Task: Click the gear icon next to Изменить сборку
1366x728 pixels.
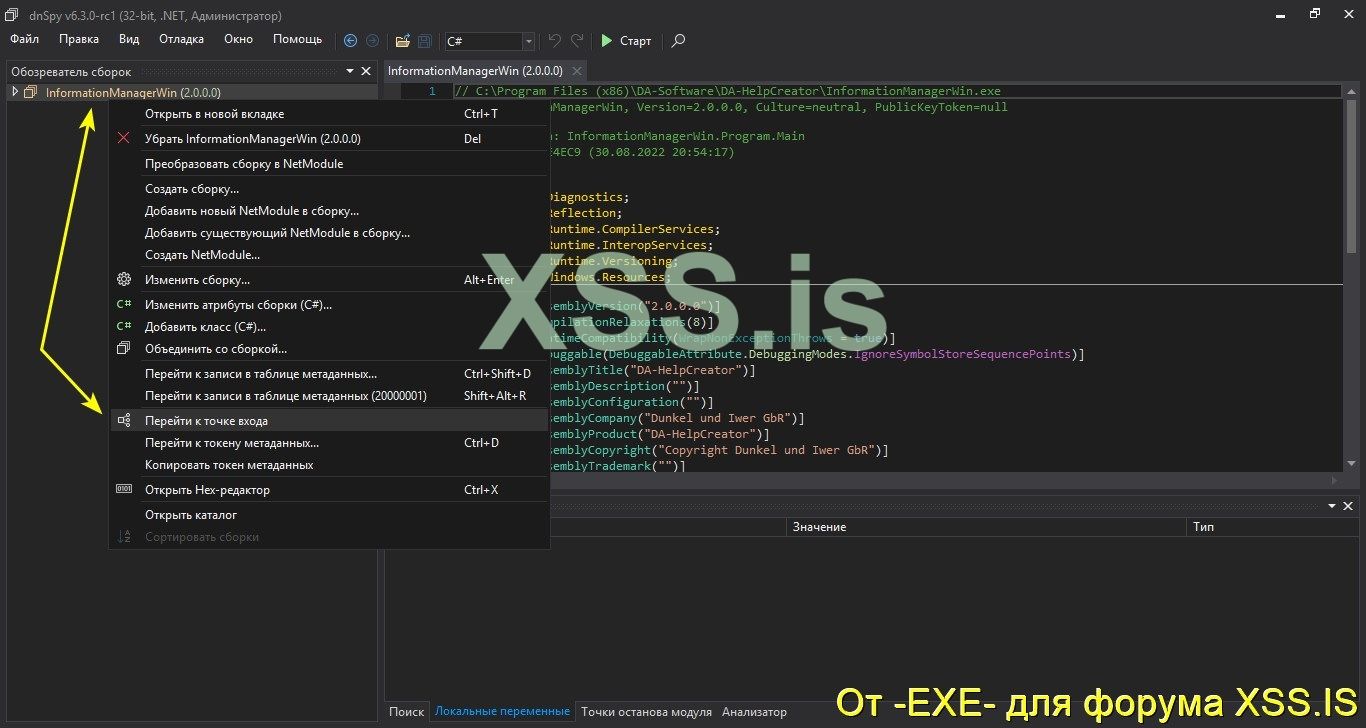Action: [x=123, y=279]
